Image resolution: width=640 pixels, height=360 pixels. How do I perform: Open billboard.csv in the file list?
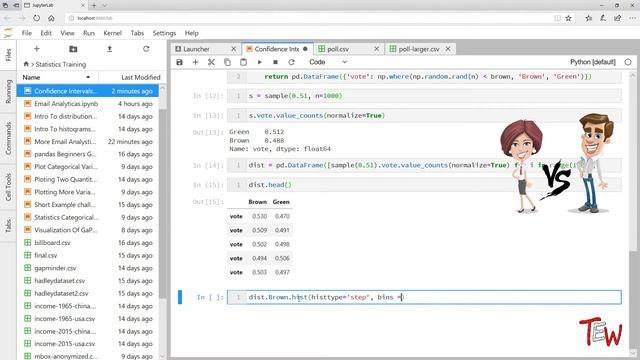click(x=88, y=242)
